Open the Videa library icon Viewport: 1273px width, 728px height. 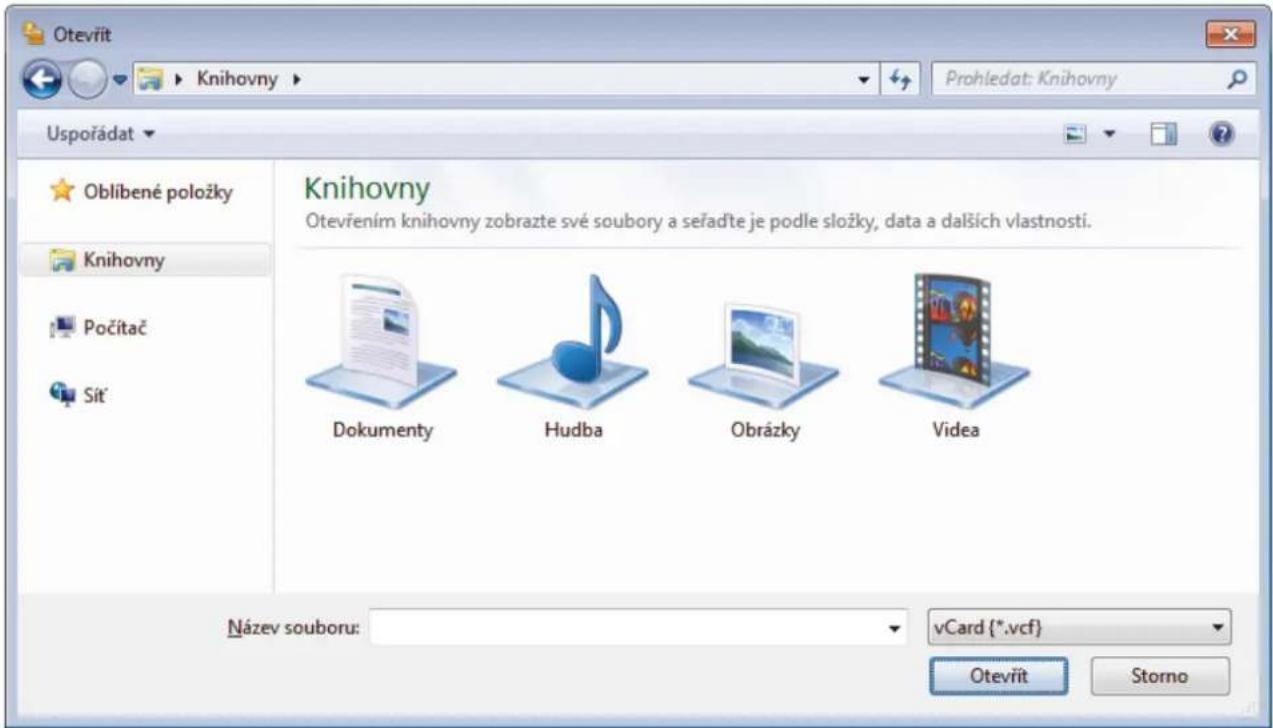coord(954,340)
